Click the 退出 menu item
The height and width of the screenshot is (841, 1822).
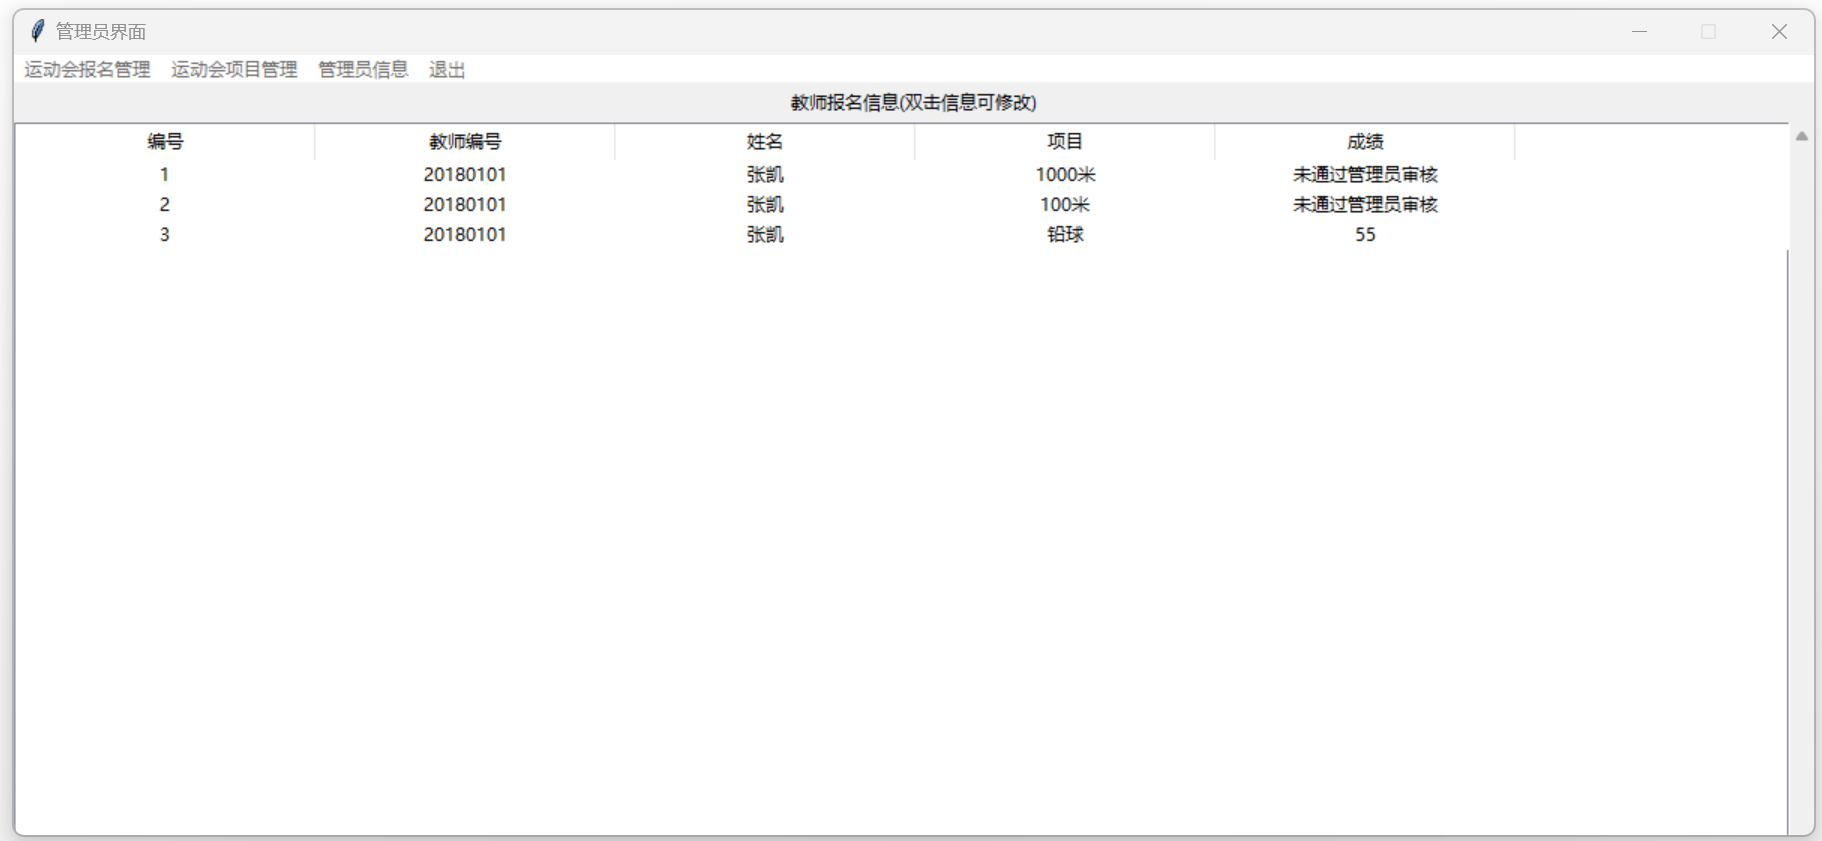click(447, 69)
